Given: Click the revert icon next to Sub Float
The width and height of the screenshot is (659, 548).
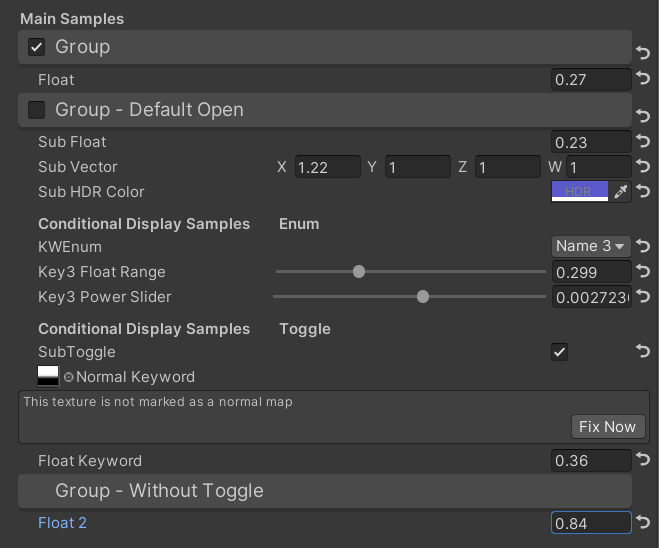Looking at the screenshot, I should (643, 142).
